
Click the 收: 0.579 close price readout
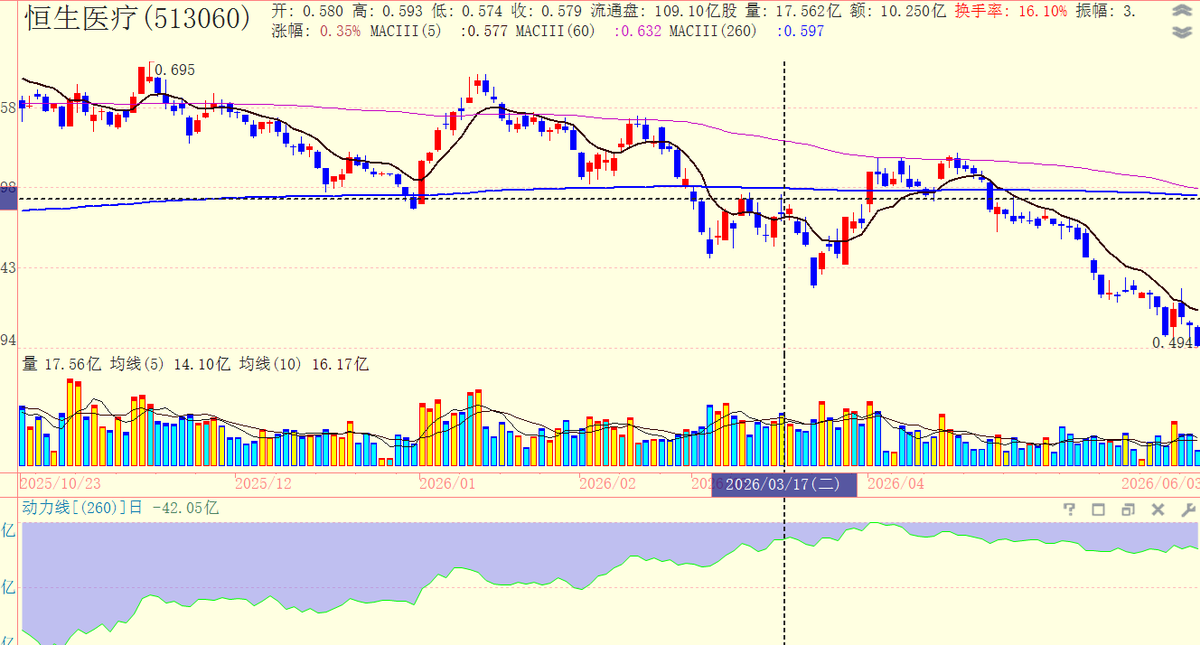point(546,11)
